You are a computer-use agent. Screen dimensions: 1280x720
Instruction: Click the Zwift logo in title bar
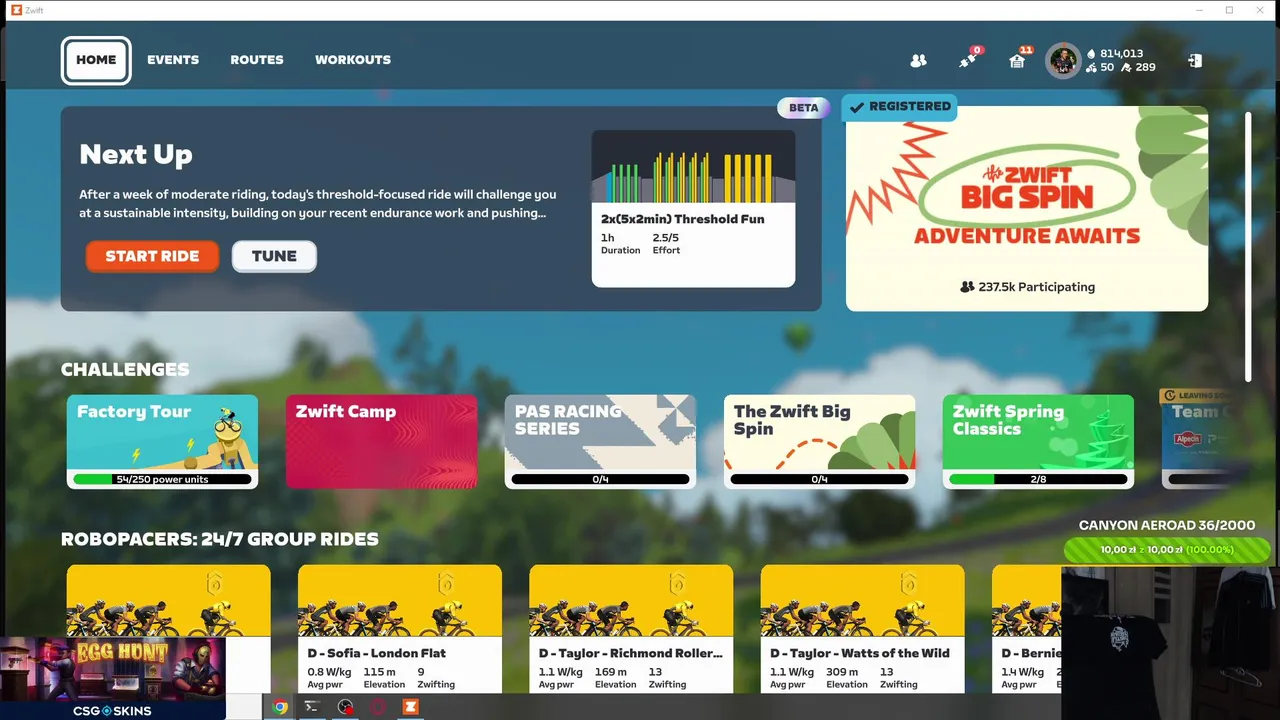tap(16, 10)
